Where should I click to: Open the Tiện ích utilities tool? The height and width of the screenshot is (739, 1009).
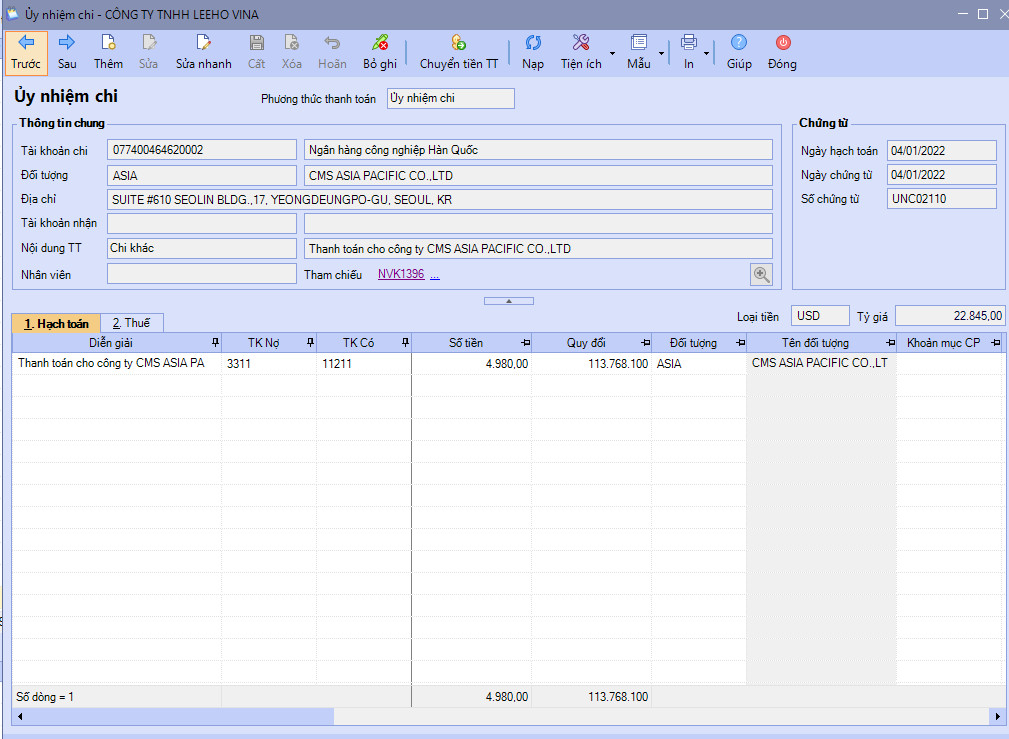[x=580, y=53]
